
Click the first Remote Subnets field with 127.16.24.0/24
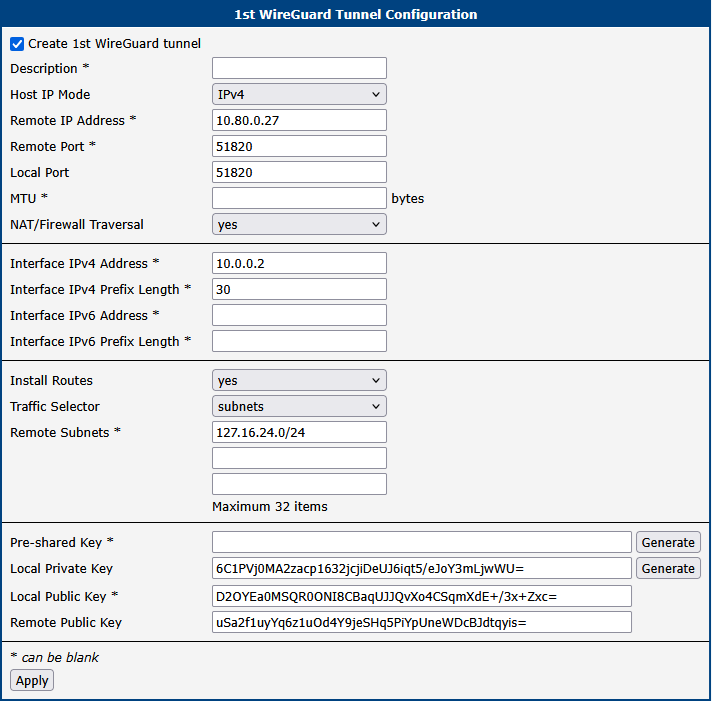tap(299, 432)
